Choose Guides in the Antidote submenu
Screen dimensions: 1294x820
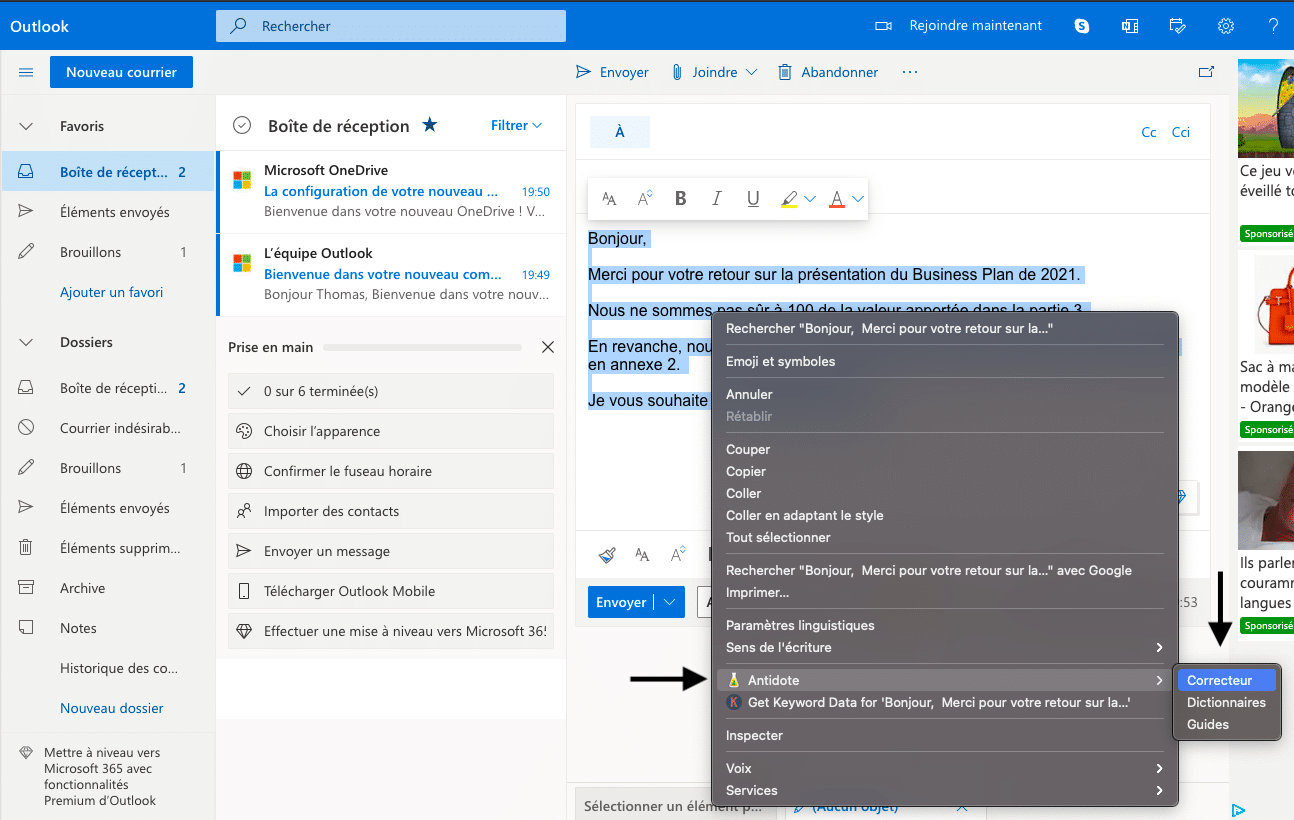coord(1227,724)
